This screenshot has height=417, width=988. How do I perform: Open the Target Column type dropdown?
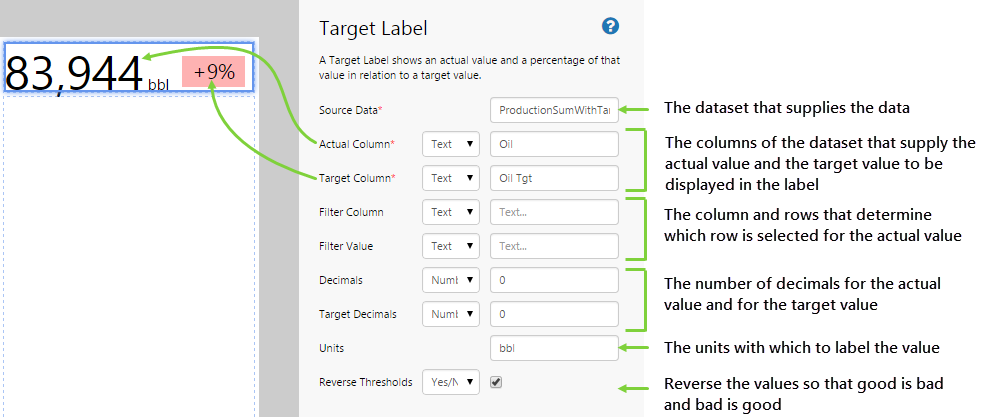(451, 178)
